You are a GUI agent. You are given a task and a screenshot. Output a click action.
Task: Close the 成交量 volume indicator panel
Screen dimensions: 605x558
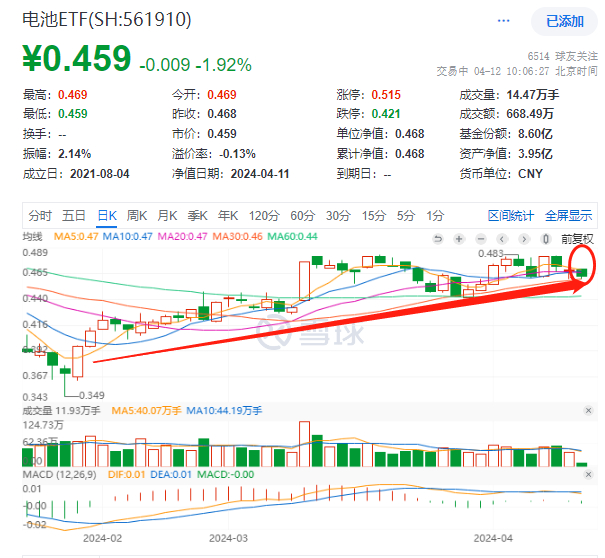tap(588, 410)
